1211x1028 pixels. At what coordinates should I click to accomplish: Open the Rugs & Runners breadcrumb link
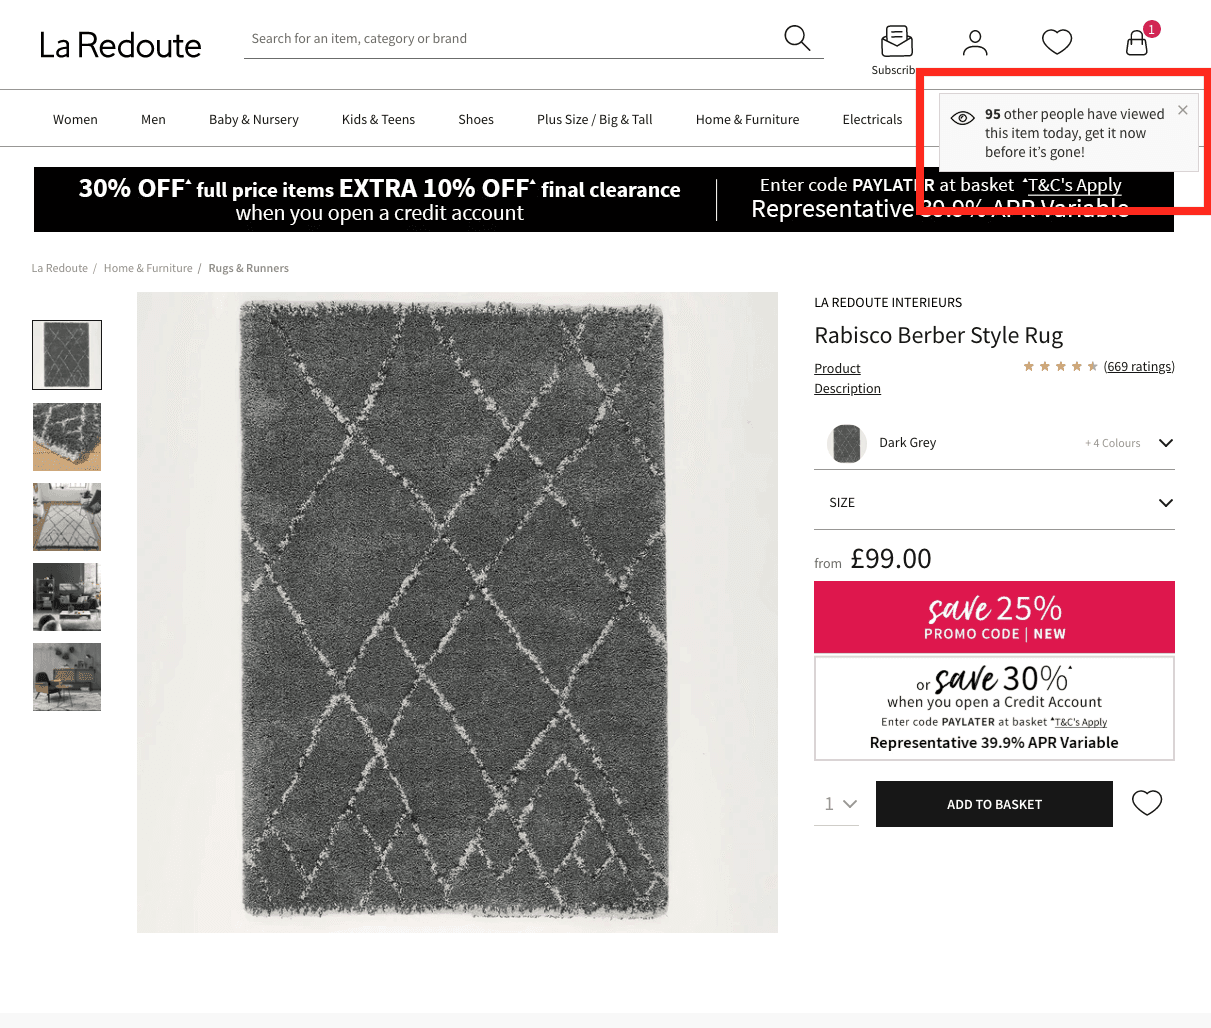(x=248, y=268)
